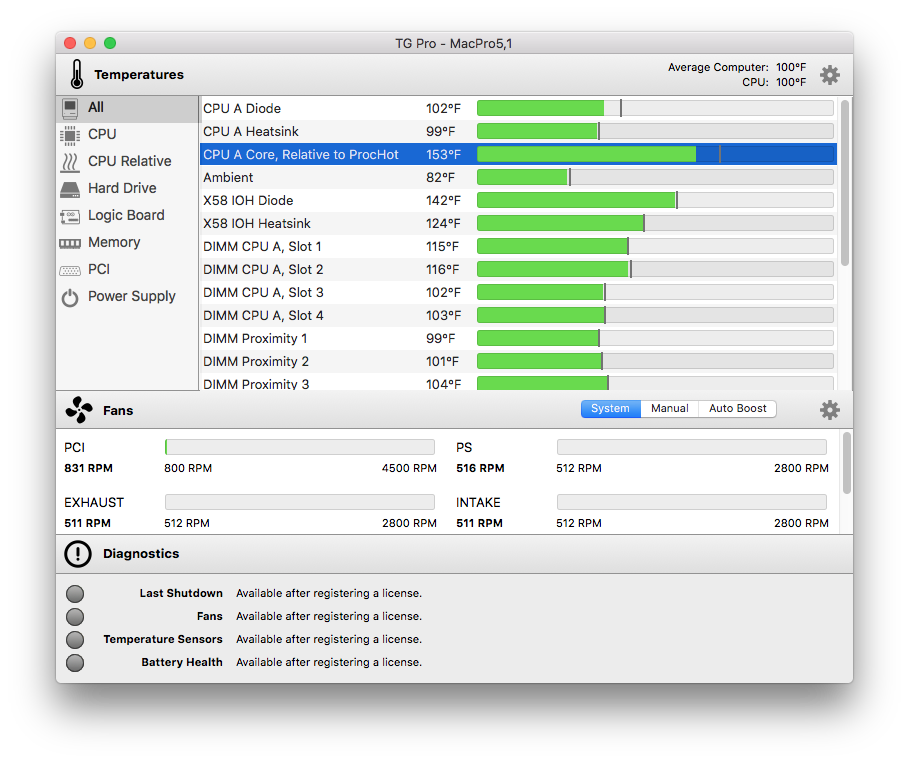Select DIMM CPU A, Slot 1 row
Image resolution: width=909 pixels, height=763 pixels.
tap(519, 246)
